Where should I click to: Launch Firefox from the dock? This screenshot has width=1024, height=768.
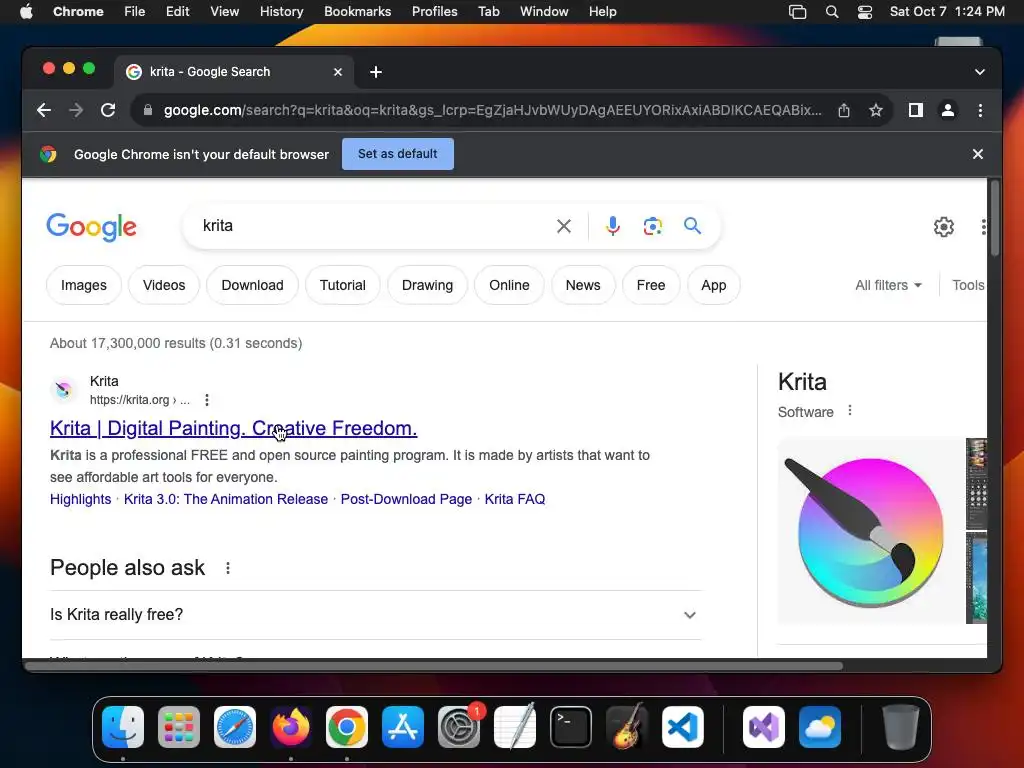291,727
